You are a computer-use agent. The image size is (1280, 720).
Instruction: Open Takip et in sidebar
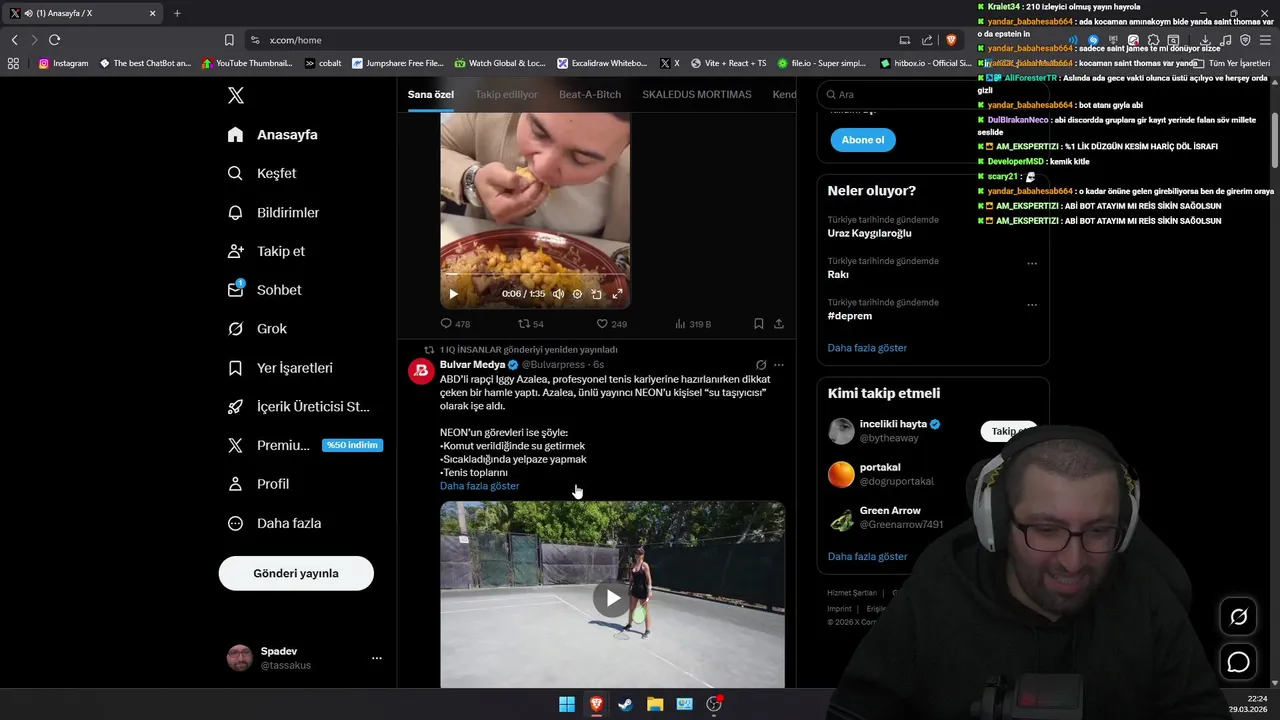(x=266, y=251)
